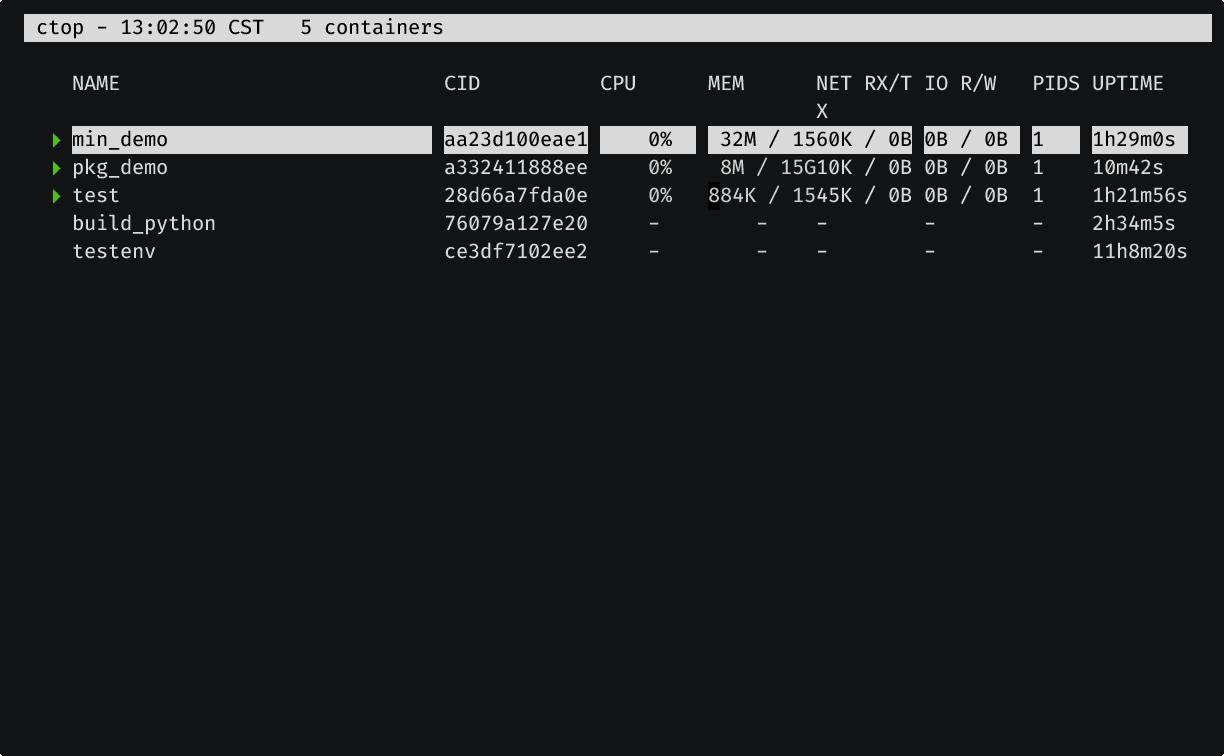Click the green status arrow next to test
Viewport: 1224px width, 756px height.
pyautogui.click(x=57, y=196)
